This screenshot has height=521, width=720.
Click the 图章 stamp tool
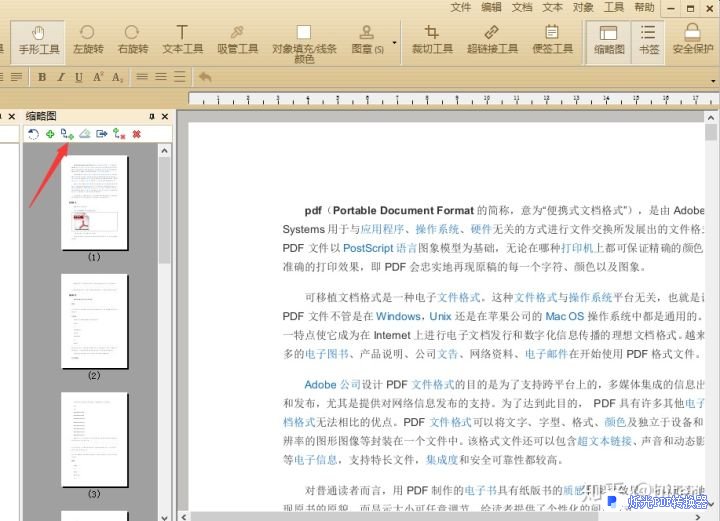pyautogui.click(x=367, y=40)
